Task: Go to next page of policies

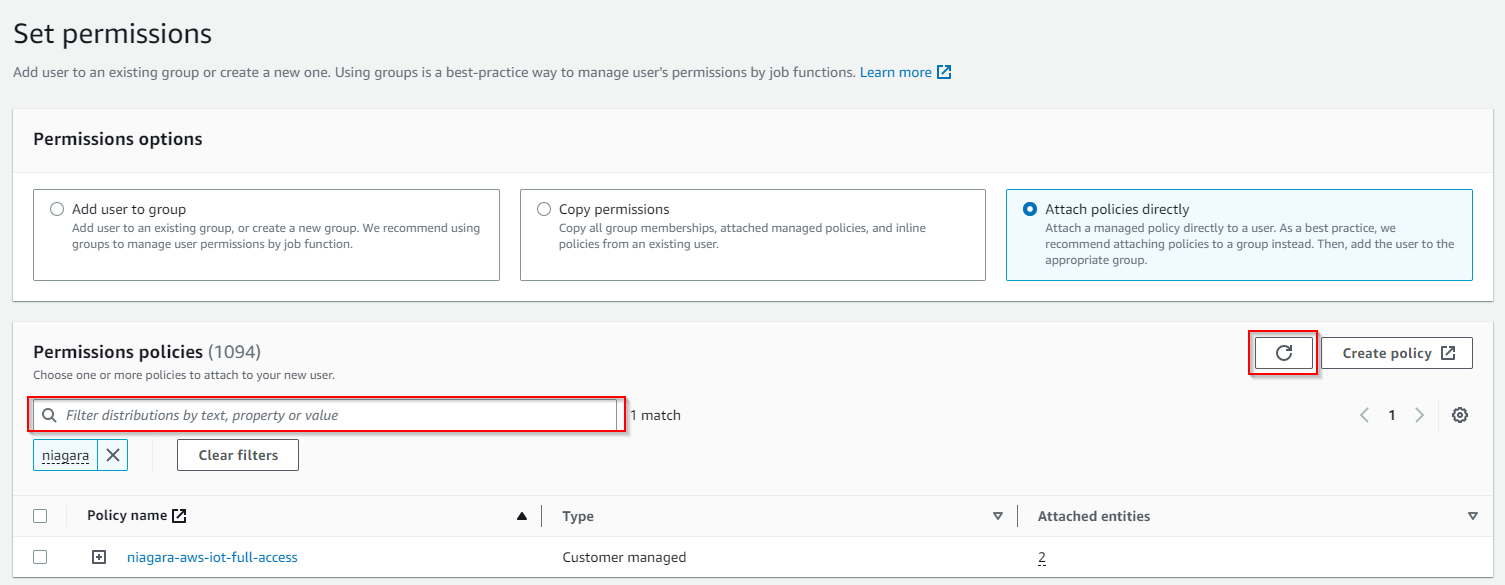Action: 1419,415
